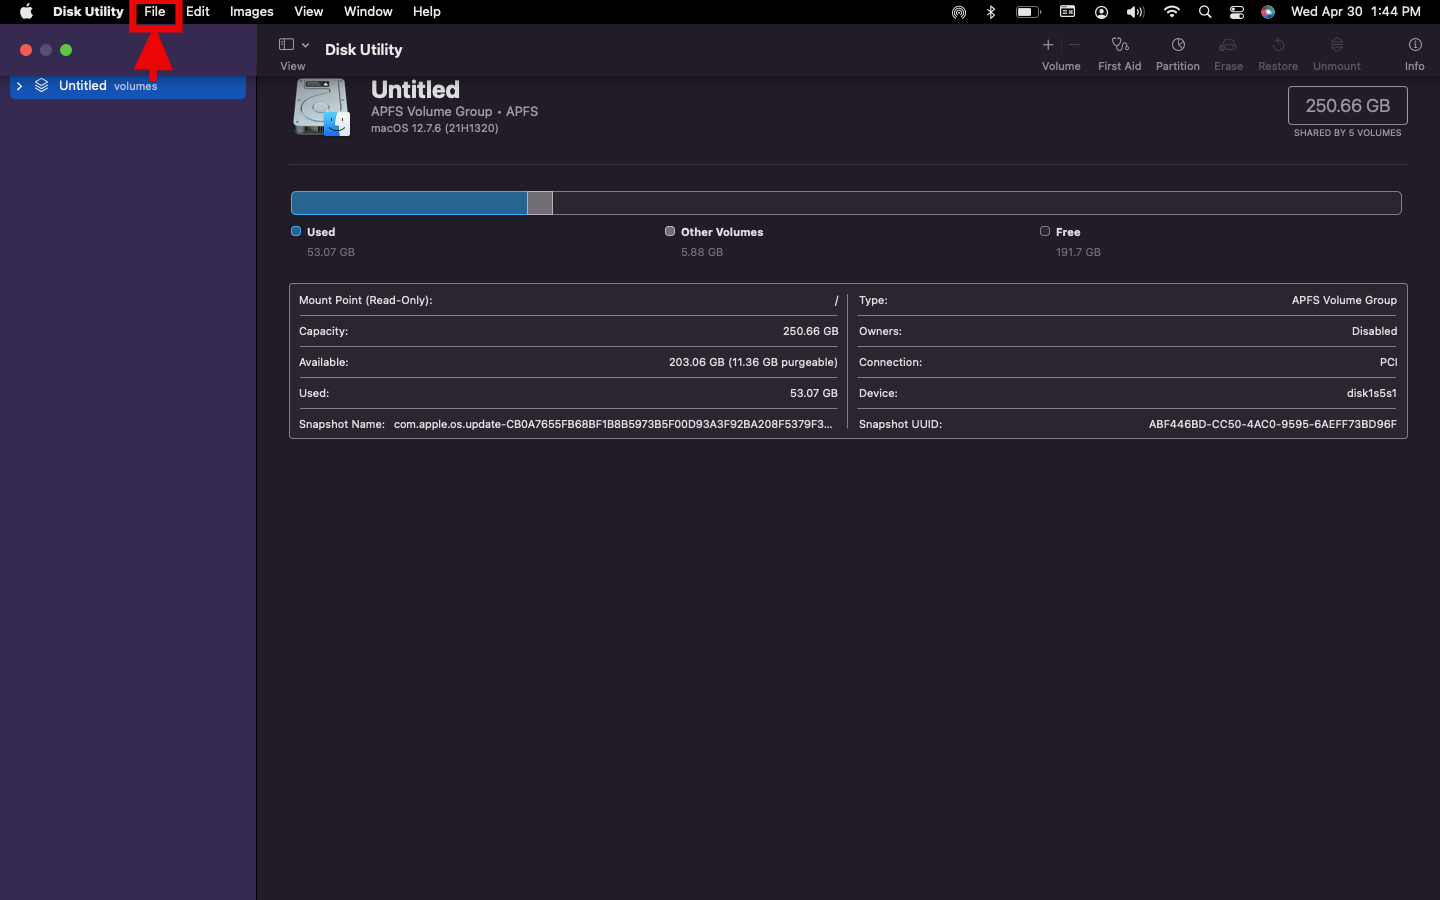Click the Info toolbar icon
The height and width of the screenshot is (900, 1440).
click(x=1414, y=45)
